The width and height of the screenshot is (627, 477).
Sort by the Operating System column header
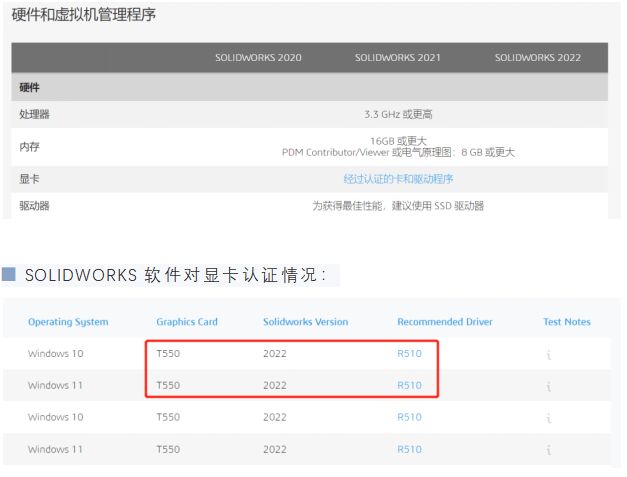68,322
